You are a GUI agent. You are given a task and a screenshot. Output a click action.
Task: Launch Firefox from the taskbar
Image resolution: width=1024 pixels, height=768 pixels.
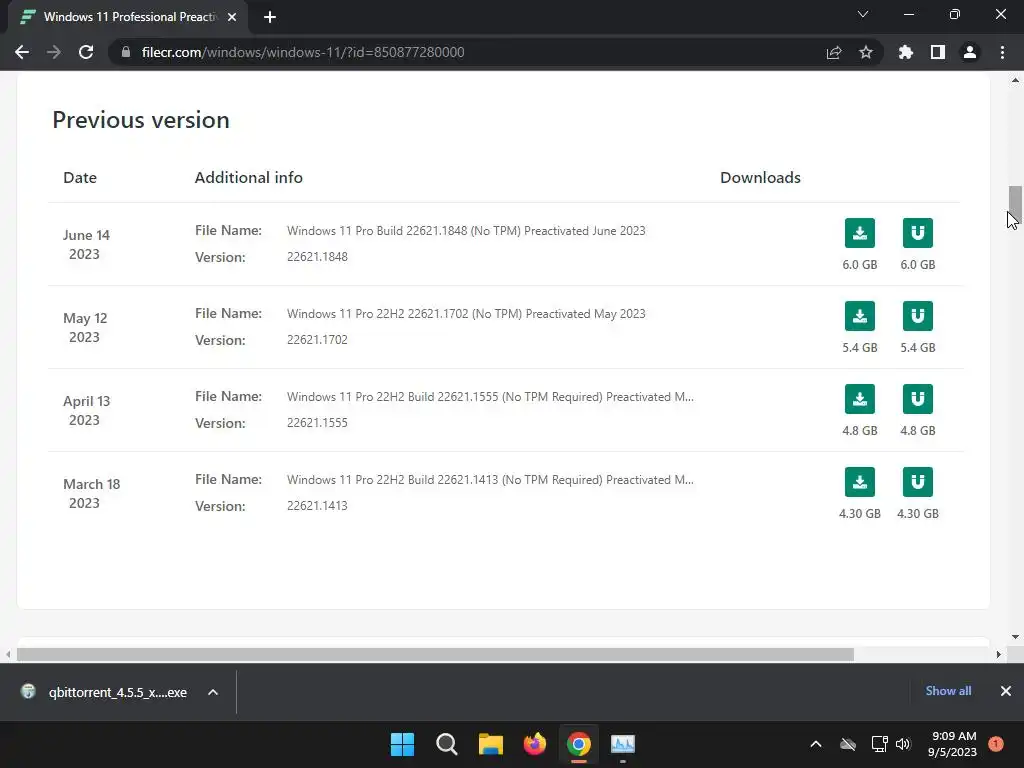click(535, 744)
